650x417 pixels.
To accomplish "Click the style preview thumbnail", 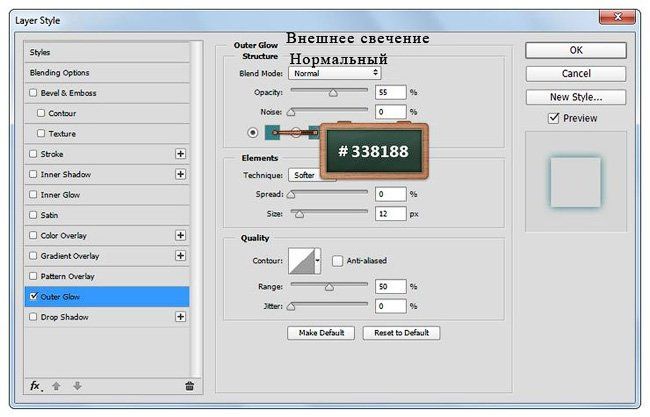I will pyautogui.click(x=576, y=182).
